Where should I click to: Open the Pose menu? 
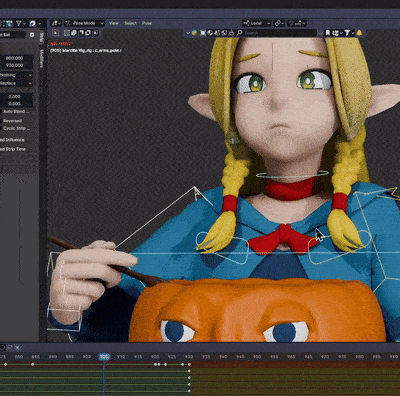click(147, 23)
